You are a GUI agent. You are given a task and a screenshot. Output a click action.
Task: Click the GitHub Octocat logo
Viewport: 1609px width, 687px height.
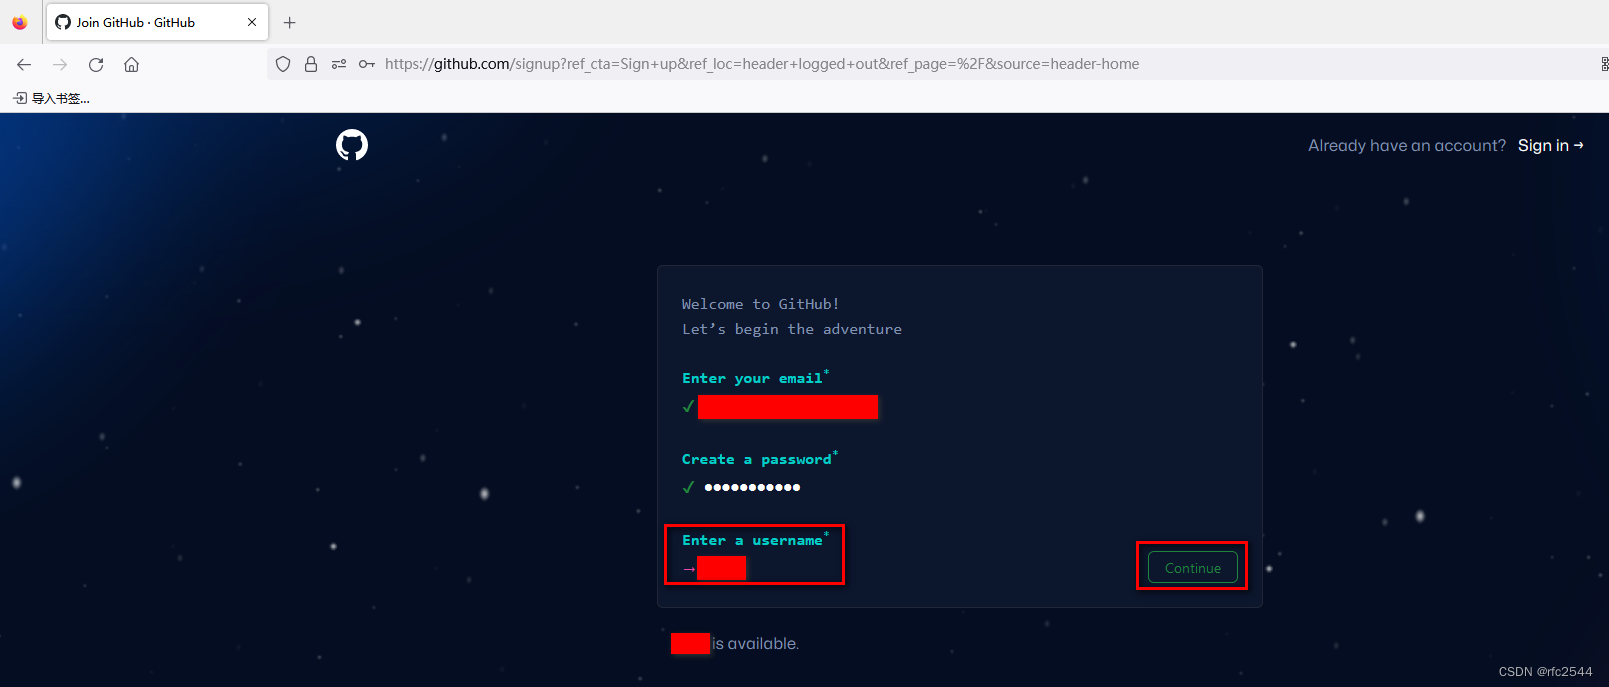[352, 145]
